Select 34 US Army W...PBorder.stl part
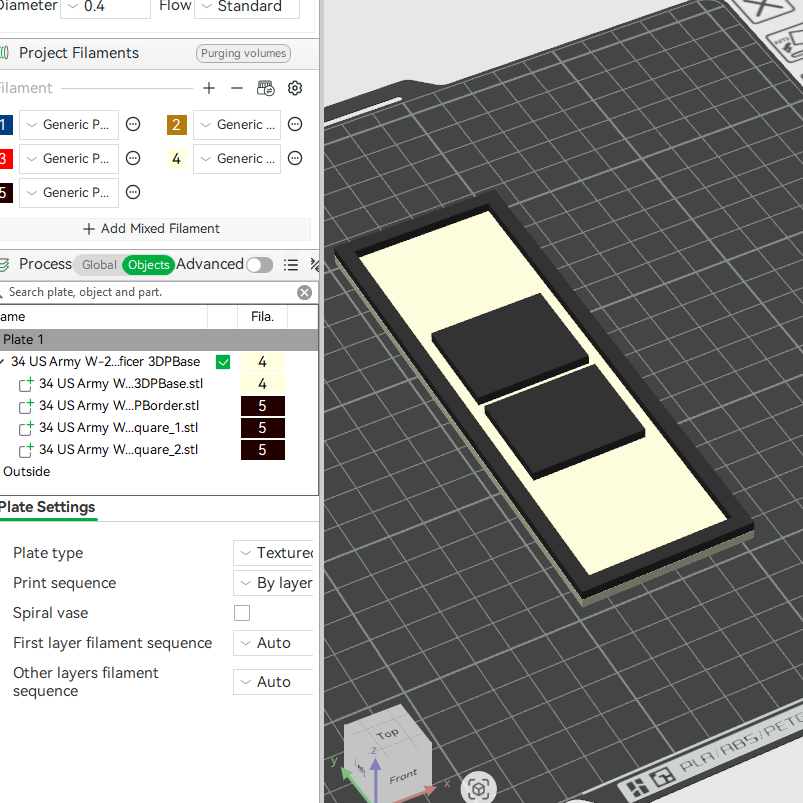The width and height of the screenshot is (803, 803). point(119,406)
